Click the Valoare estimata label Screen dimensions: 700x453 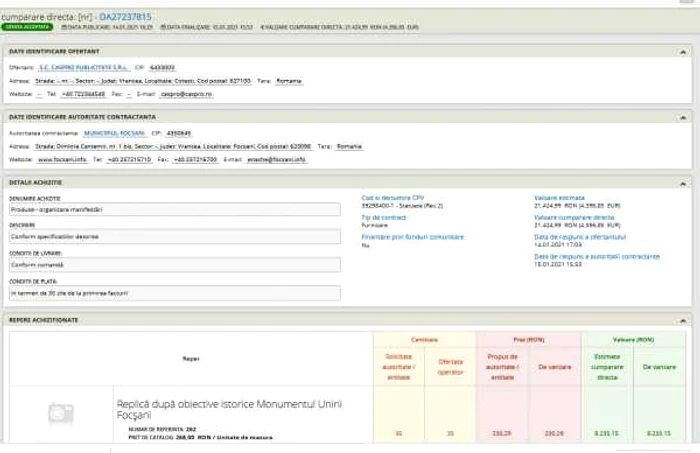559,198
